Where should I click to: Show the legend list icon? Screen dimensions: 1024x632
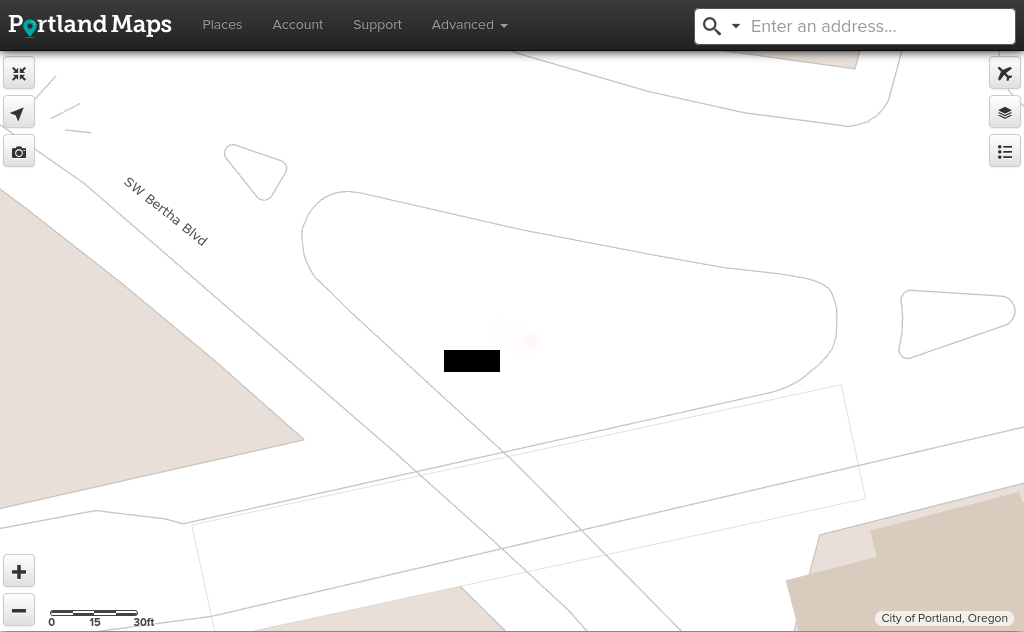(x=1005, y=152)
